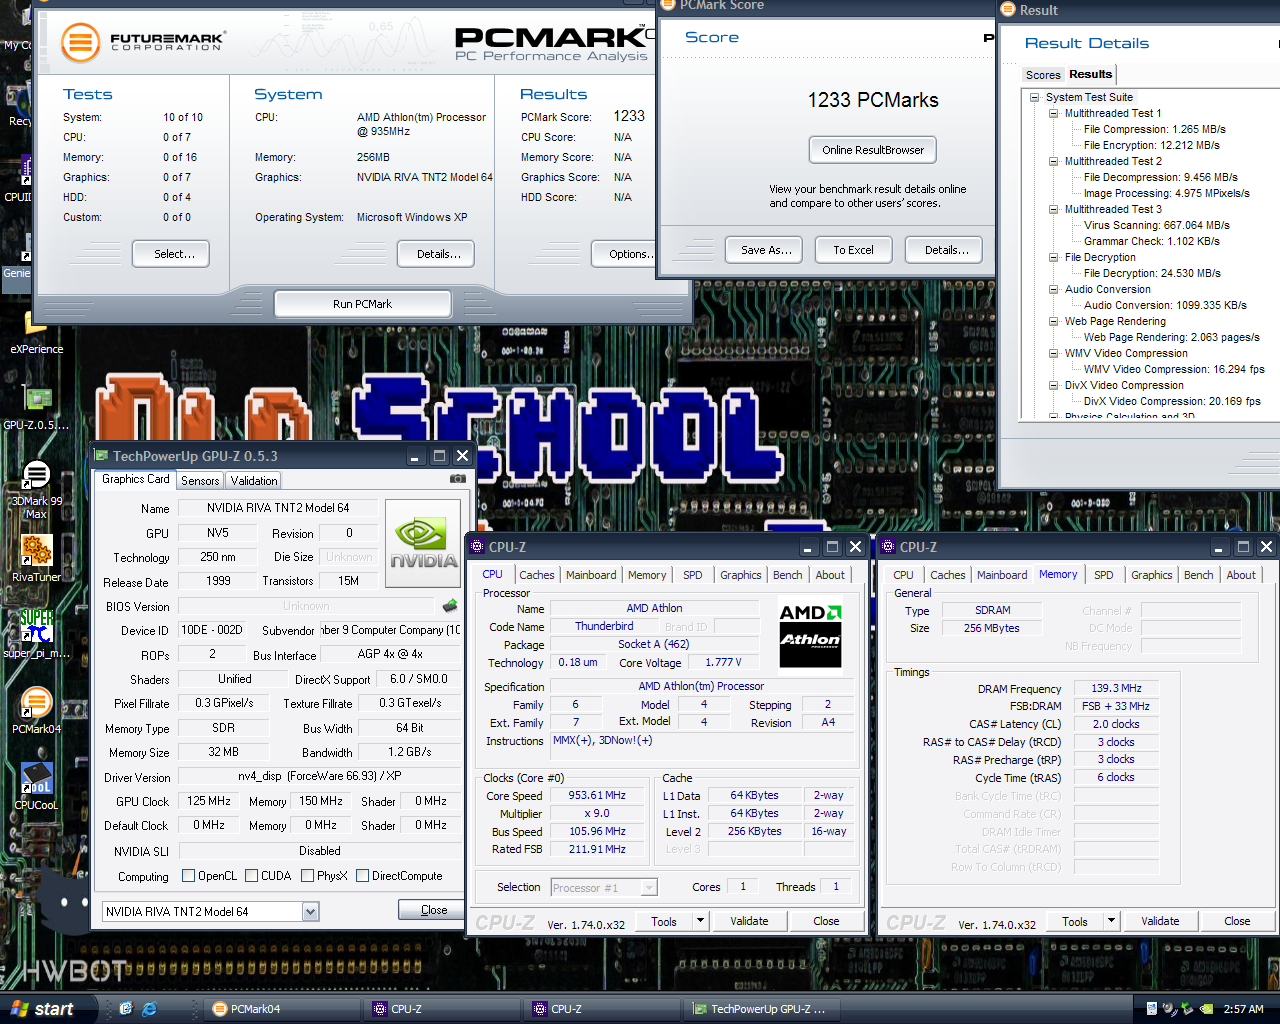
Task: Click GPU-Z save BIOS chip icon
Action: (x=450, y=605)
